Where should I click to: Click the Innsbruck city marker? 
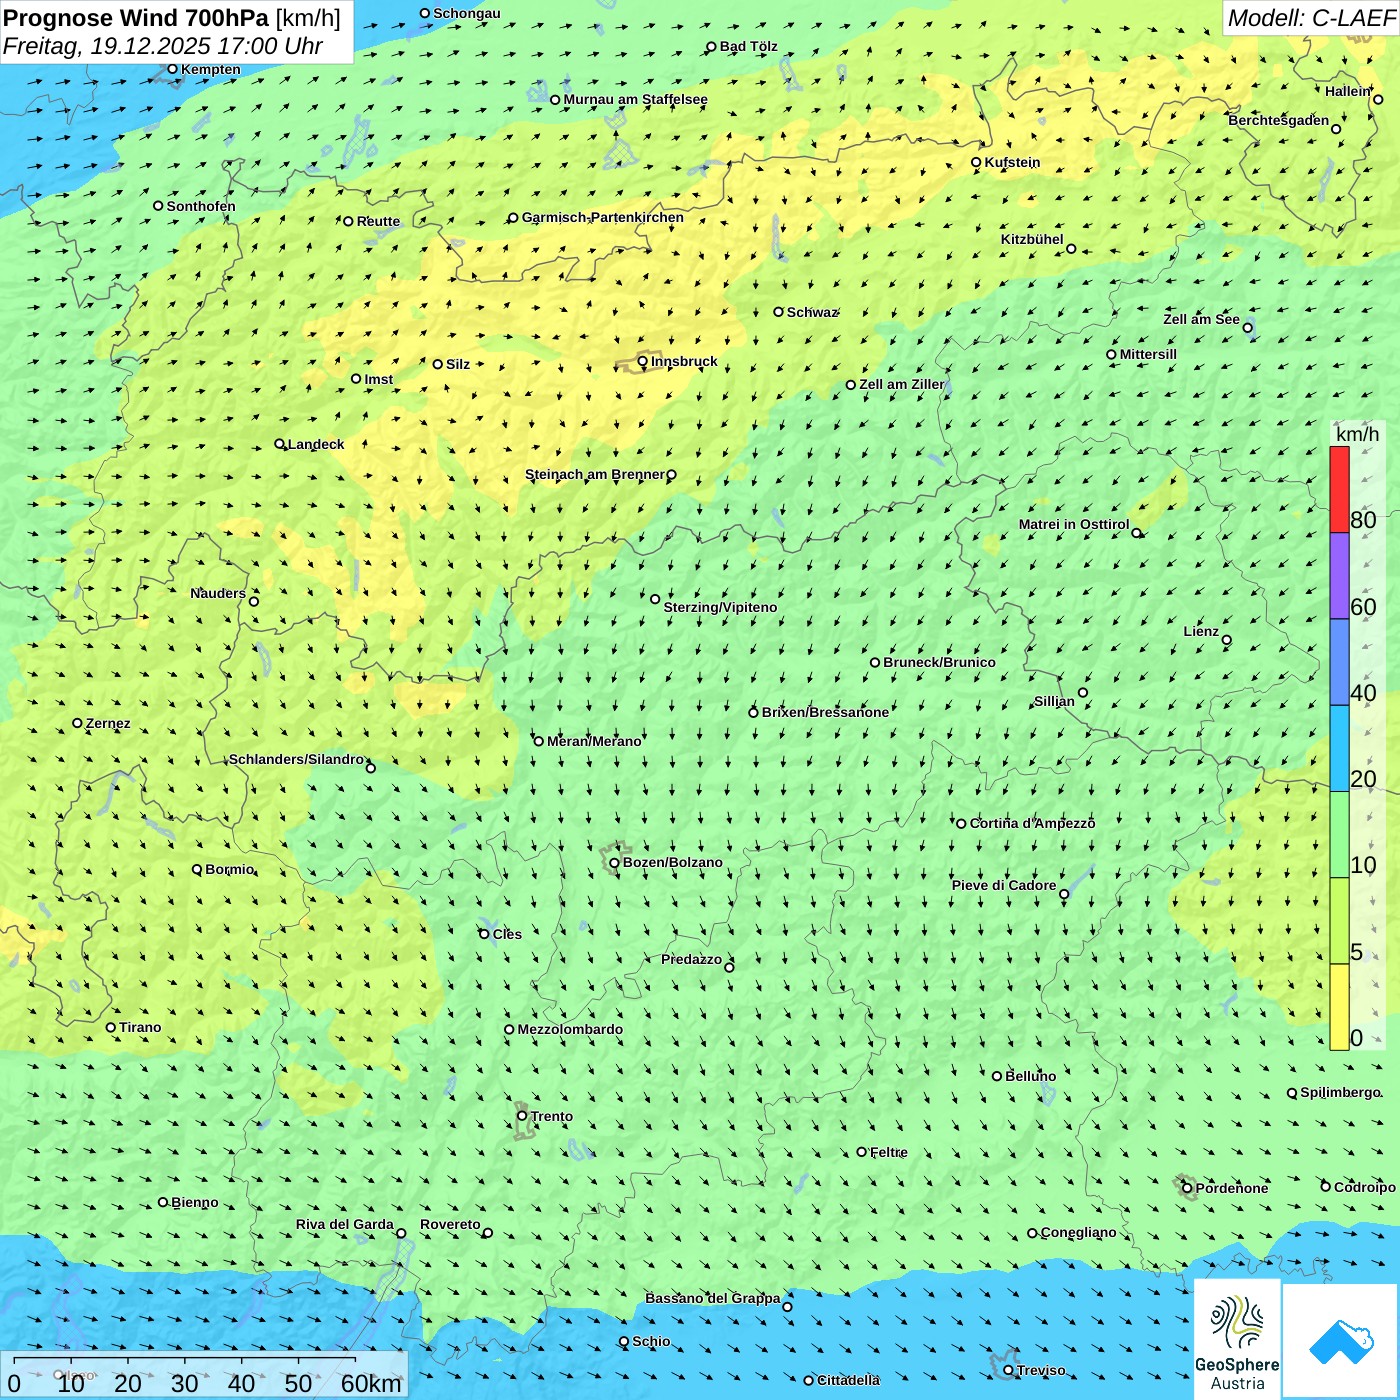[x=643, y=362]
